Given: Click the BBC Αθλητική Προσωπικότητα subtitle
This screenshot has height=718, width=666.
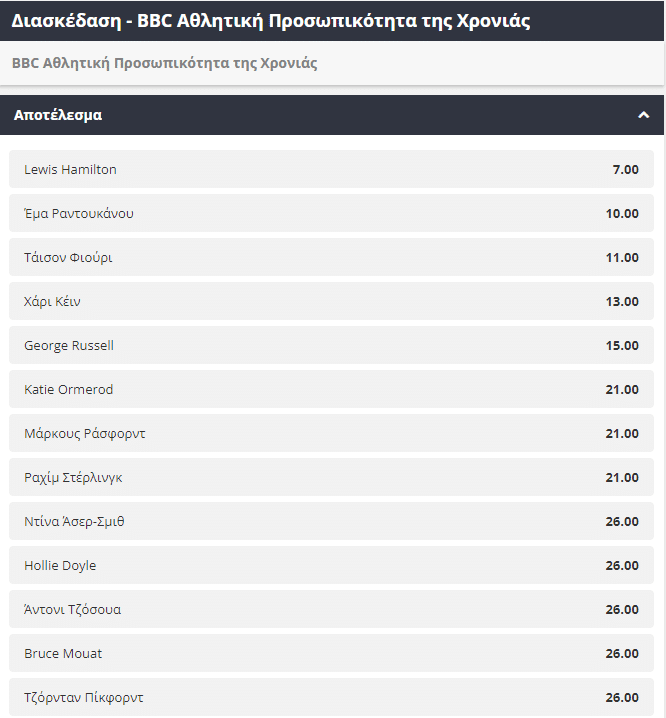Looking at the screenshot, I should pos(165,63).
